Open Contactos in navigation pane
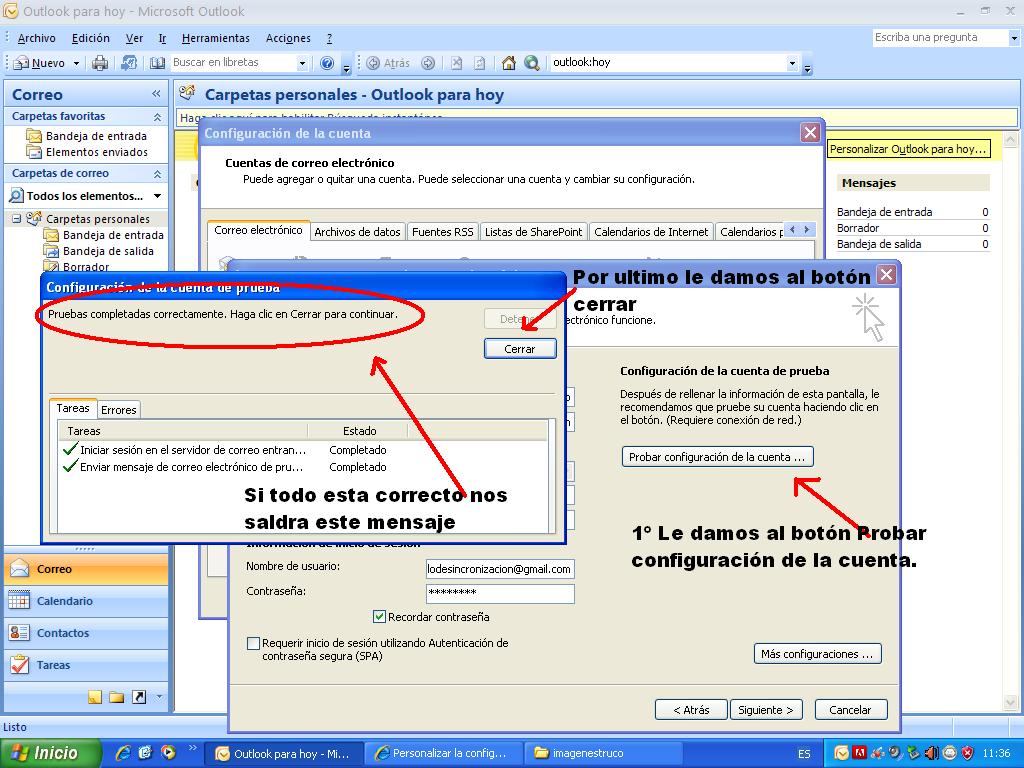1024x768 pixels. click(x=86, y=633)
